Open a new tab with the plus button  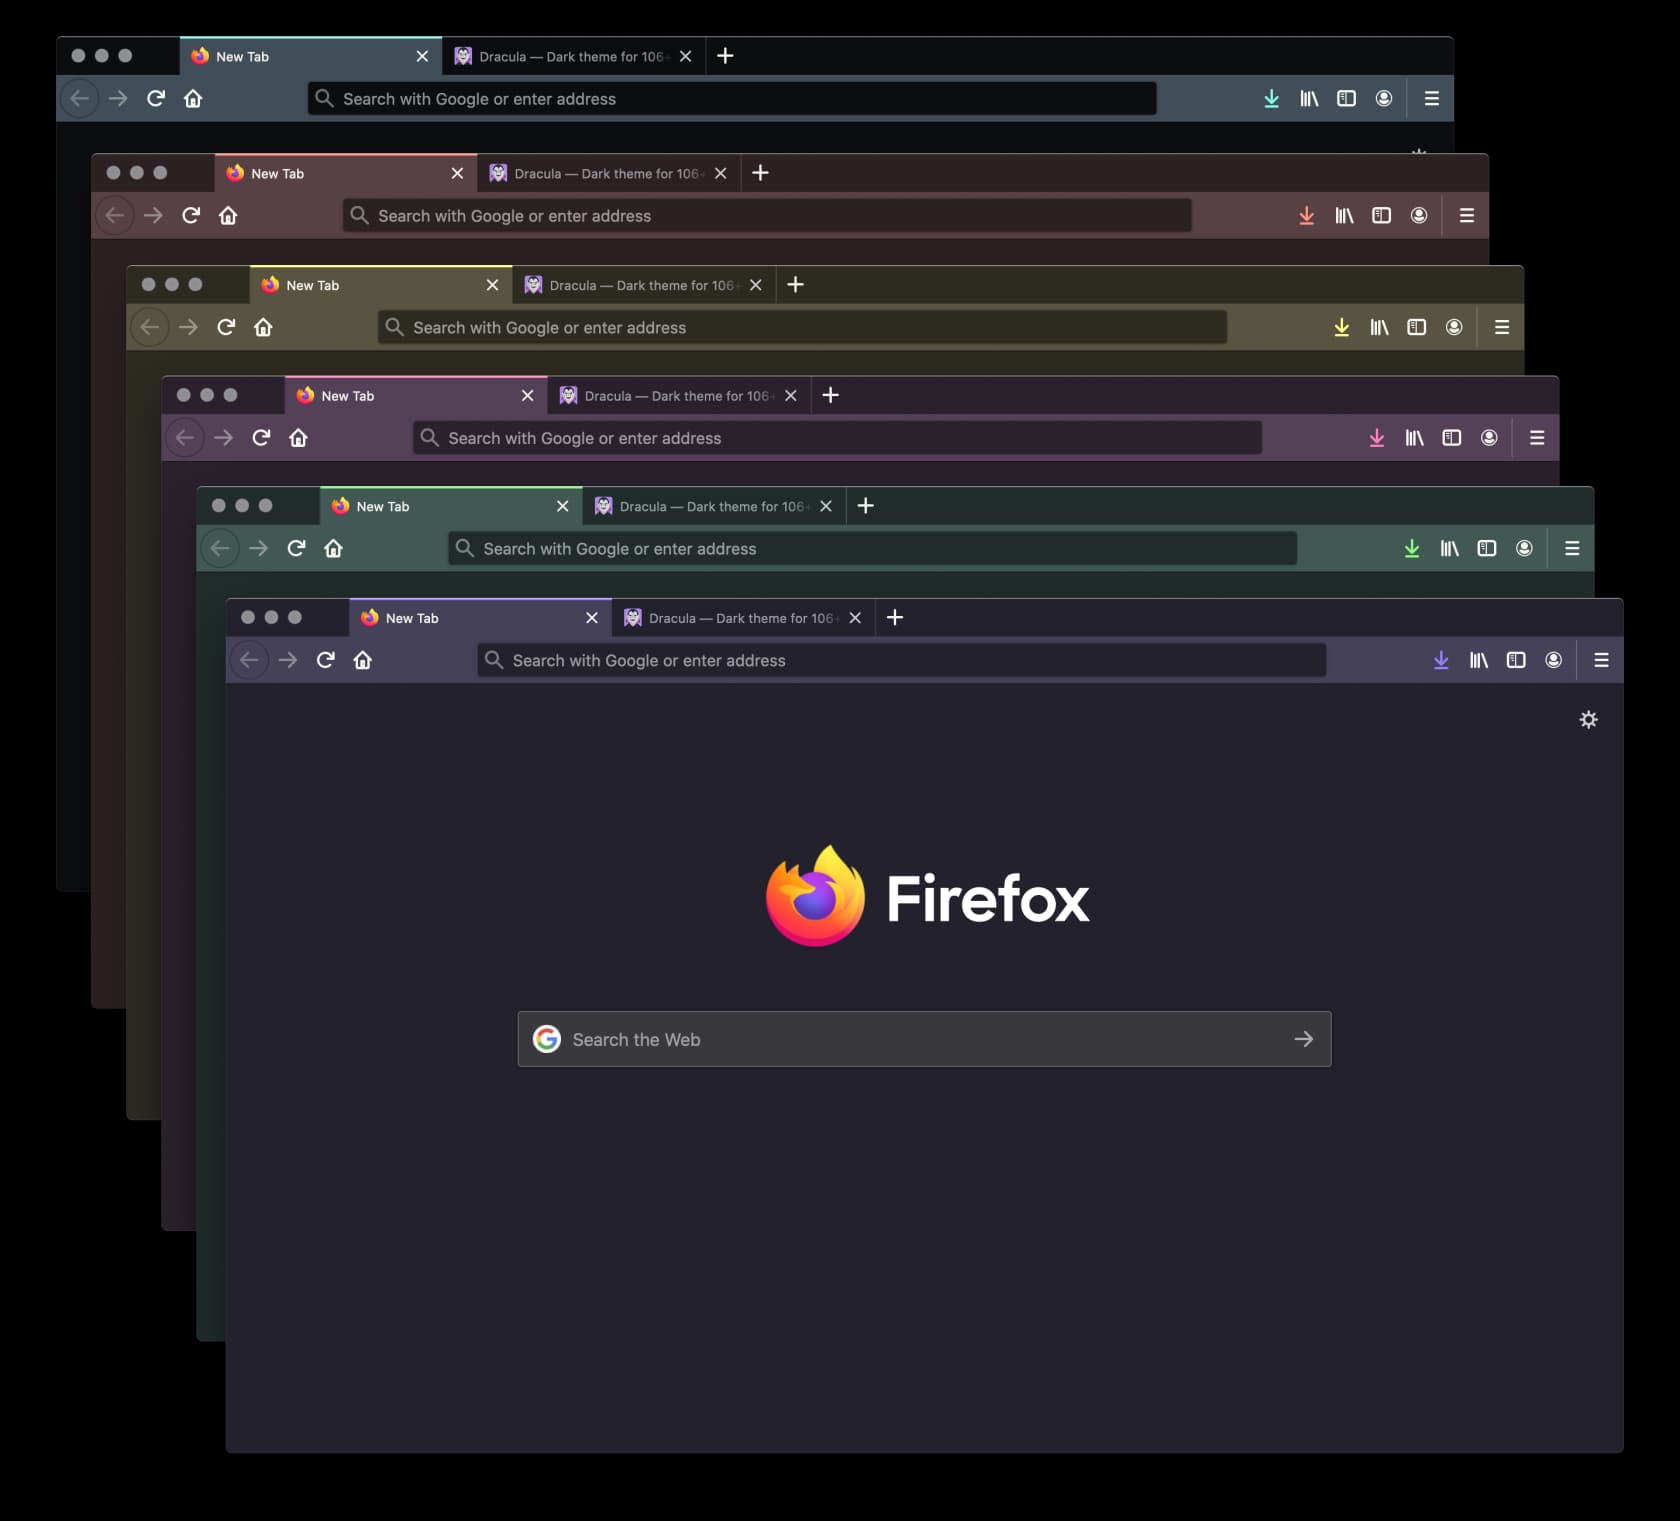(894, 617)
